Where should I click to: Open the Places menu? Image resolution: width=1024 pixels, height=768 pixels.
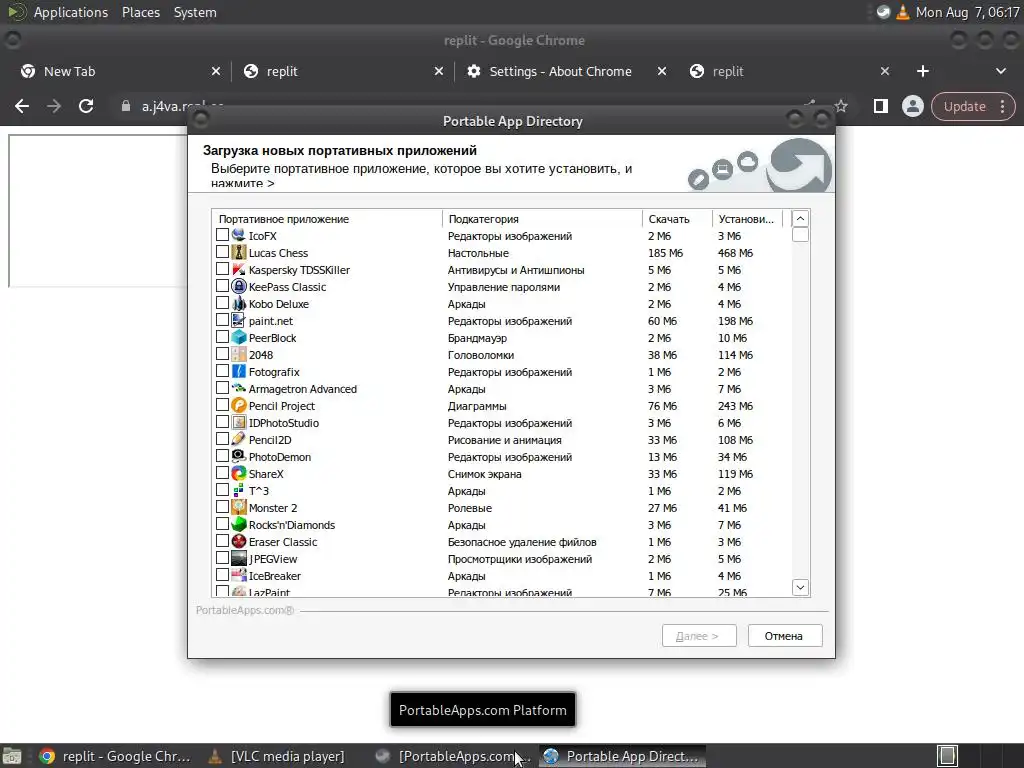click(x=140, y=12)
